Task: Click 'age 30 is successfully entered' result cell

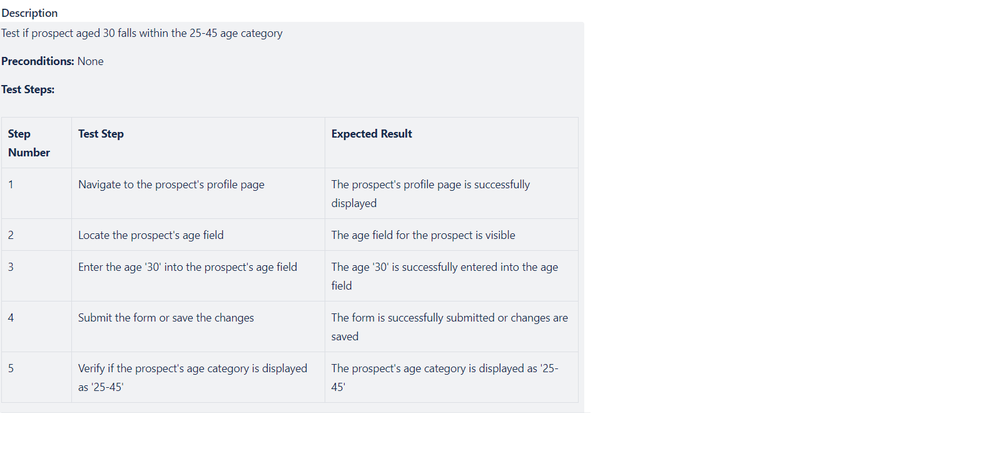Action: [x=452, y=276]
